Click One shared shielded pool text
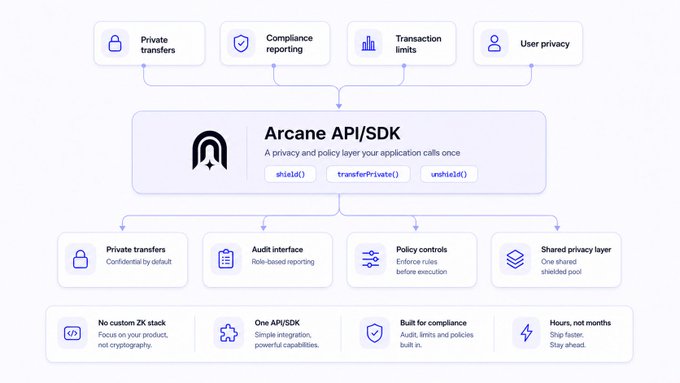 [x=561, y=267]
